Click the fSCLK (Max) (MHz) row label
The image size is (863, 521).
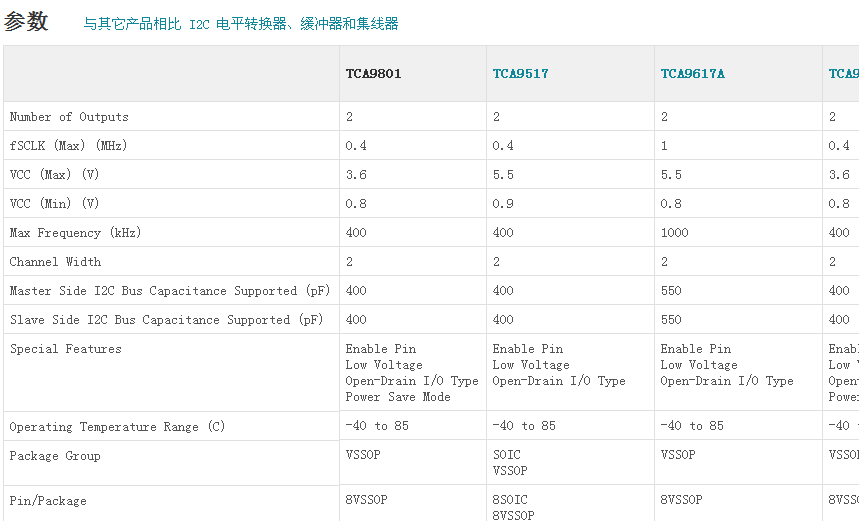pos(69,146)
